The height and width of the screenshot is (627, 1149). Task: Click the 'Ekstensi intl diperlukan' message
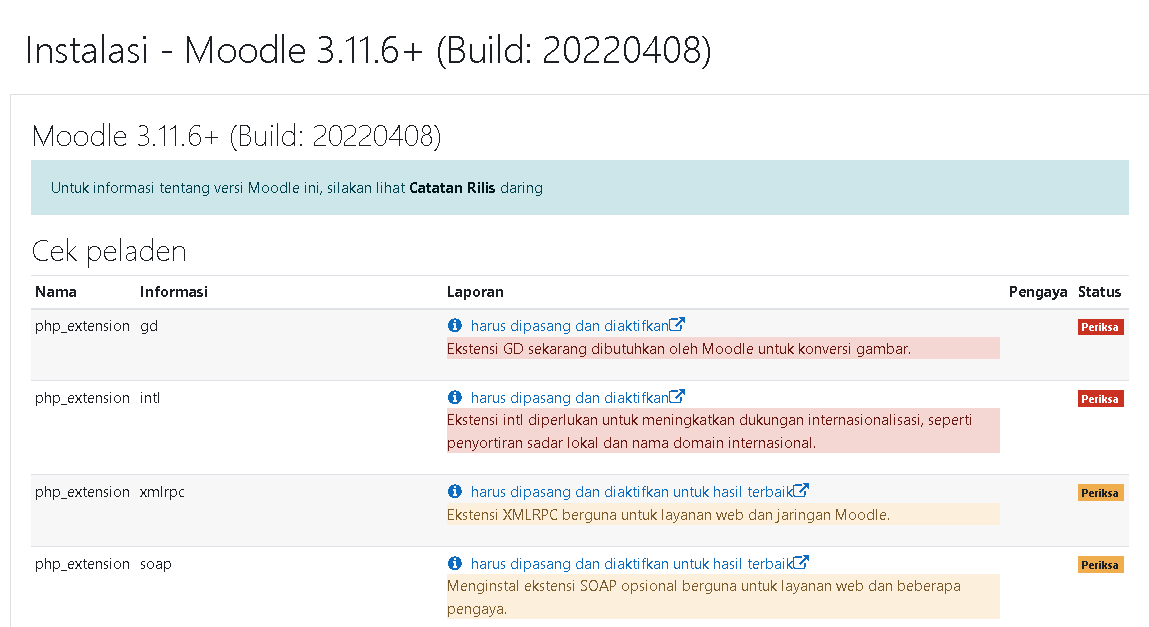(723, 431)
